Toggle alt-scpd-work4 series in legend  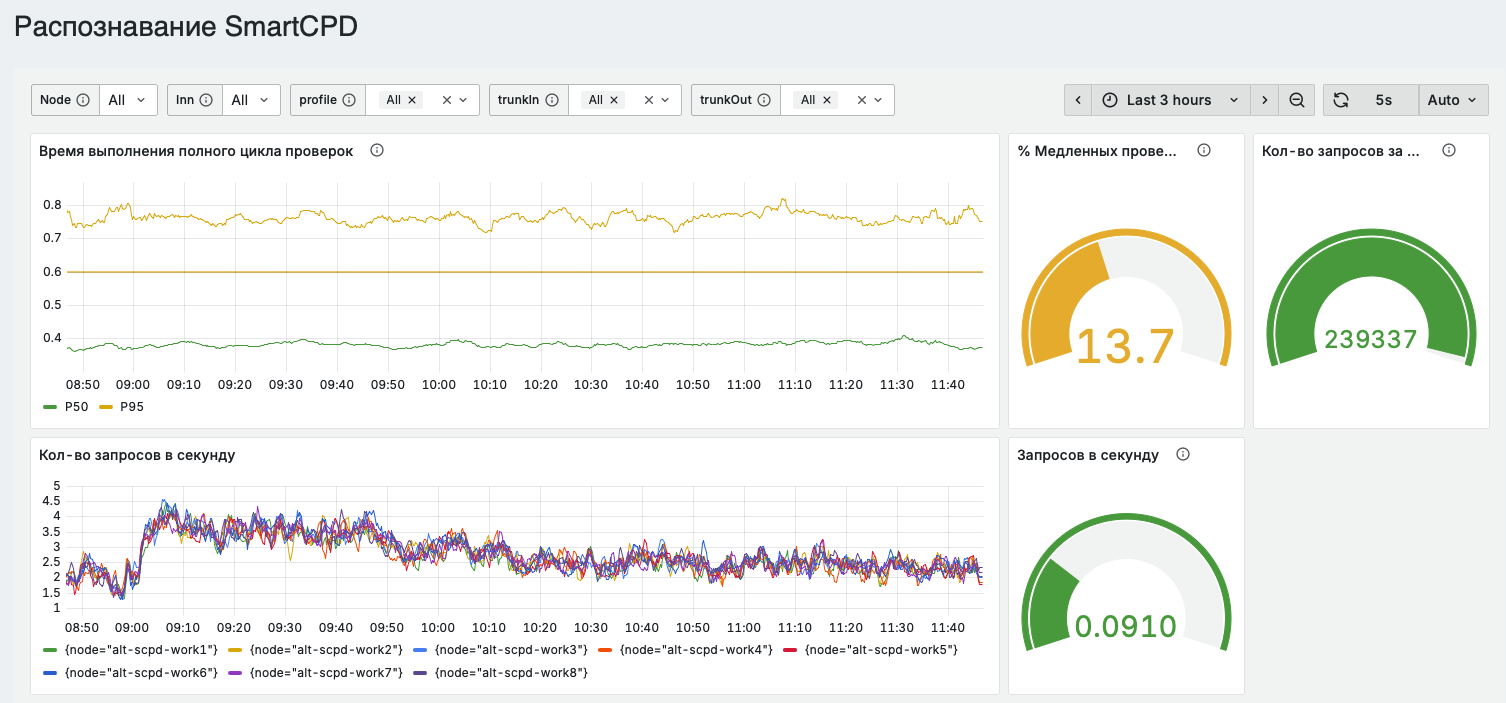point(696,650)
